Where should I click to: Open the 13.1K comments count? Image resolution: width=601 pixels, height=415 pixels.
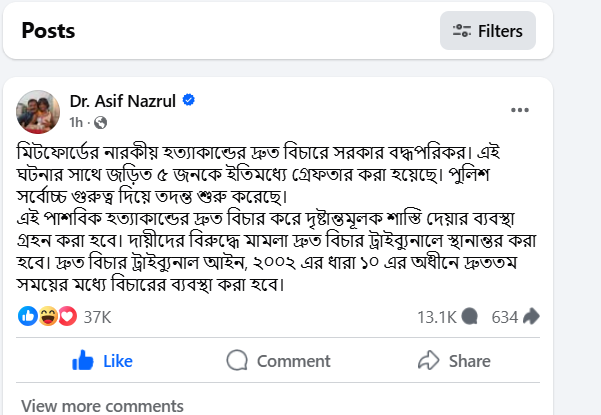(437, 316)
